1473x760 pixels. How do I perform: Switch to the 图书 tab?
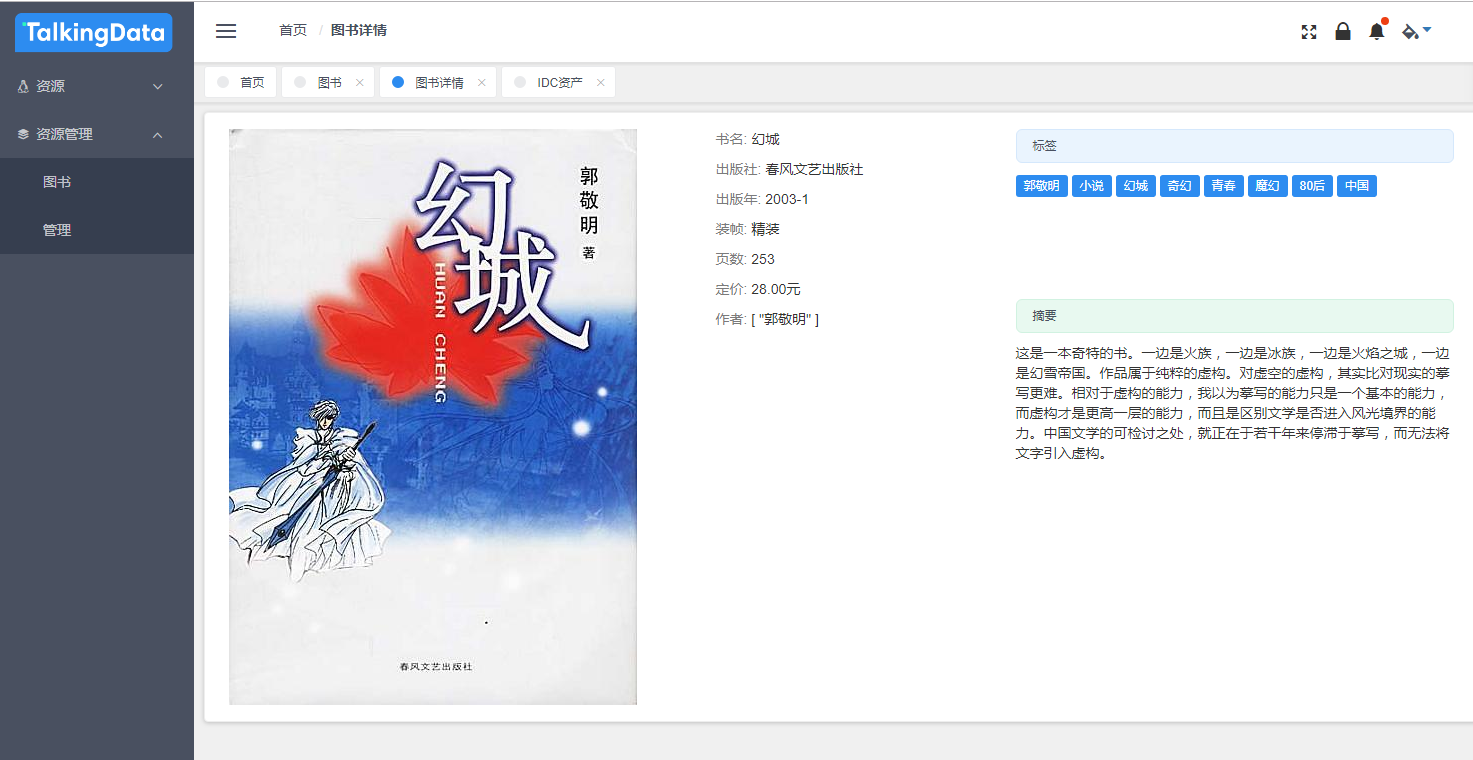point(329,83)
